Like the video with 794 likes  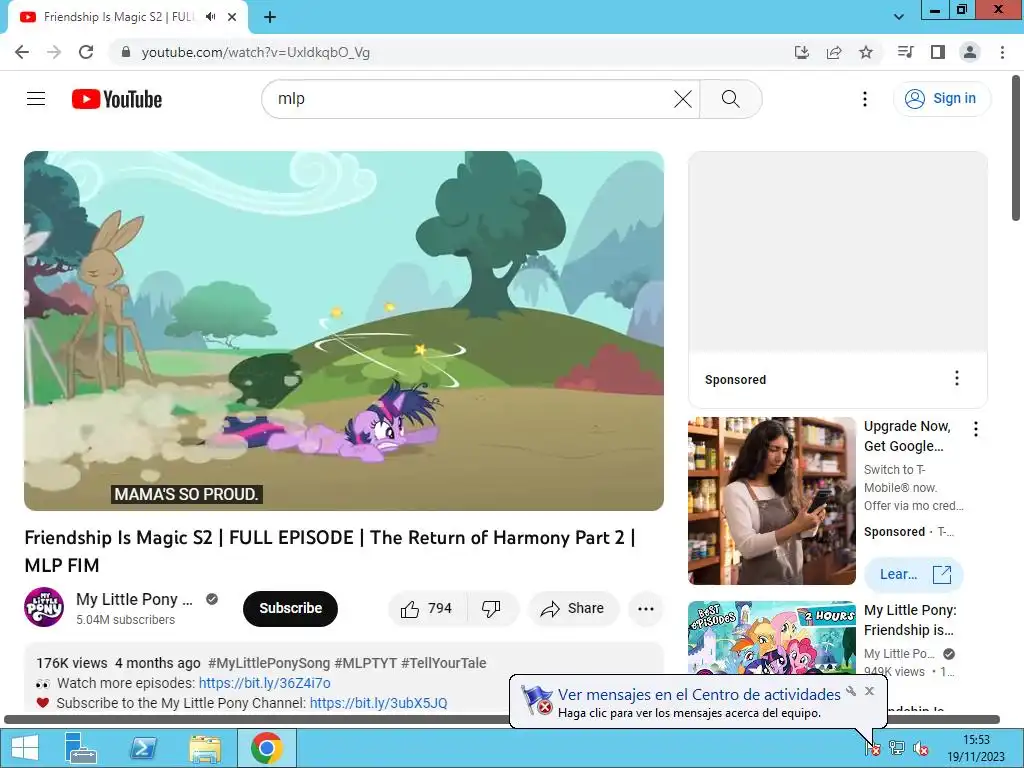point(427,609)
